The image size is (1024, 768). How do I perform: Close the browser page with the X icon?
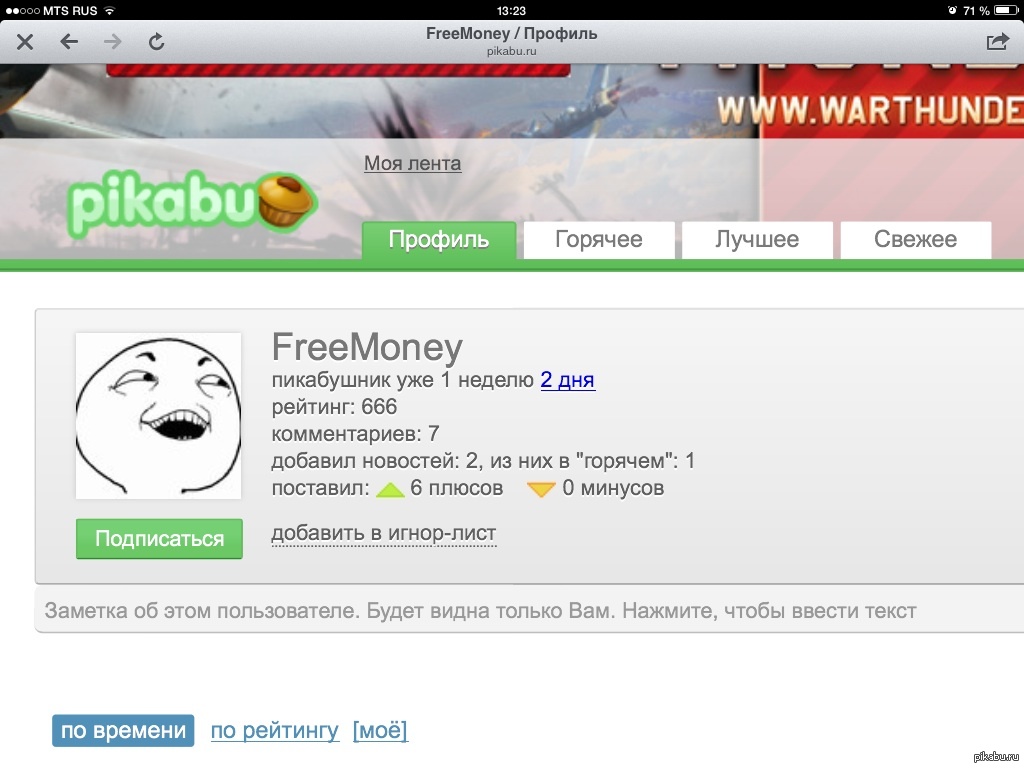(25, 42)
